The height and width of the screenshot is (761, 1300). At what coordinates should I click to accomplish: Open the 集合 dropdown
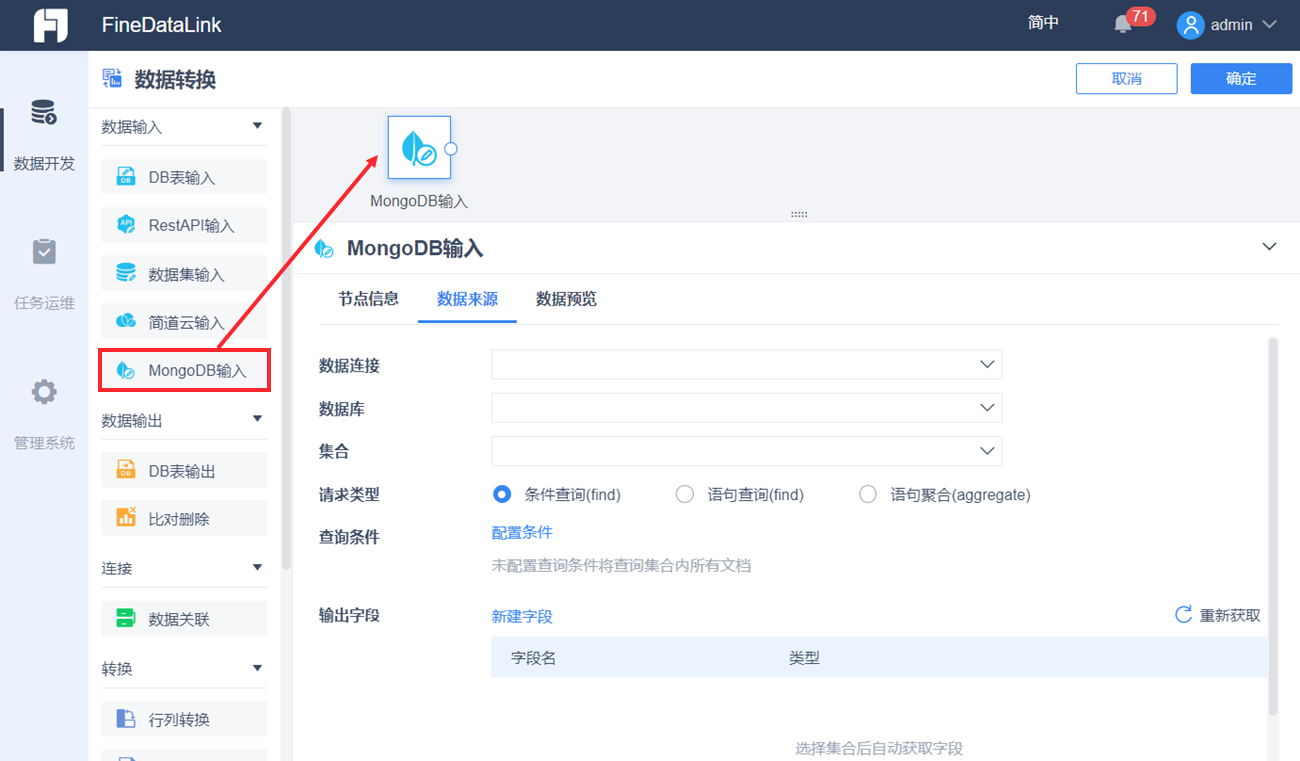tap(746, 451)
